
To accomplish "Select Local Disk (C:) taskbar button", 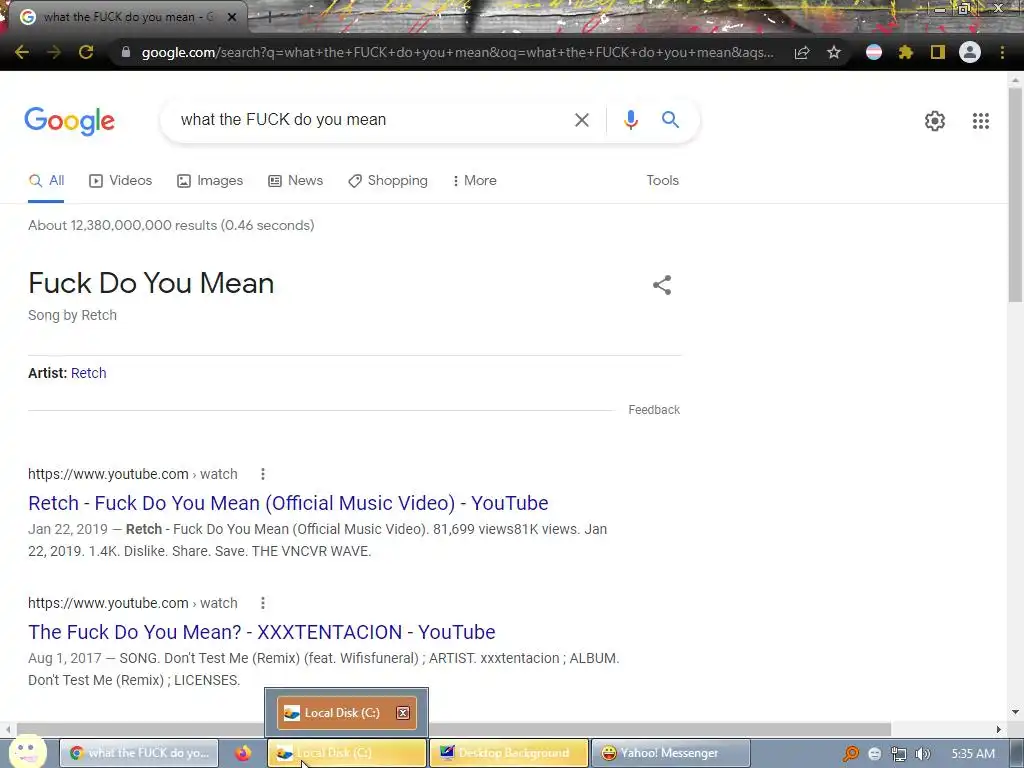I will tap(347, 753).
